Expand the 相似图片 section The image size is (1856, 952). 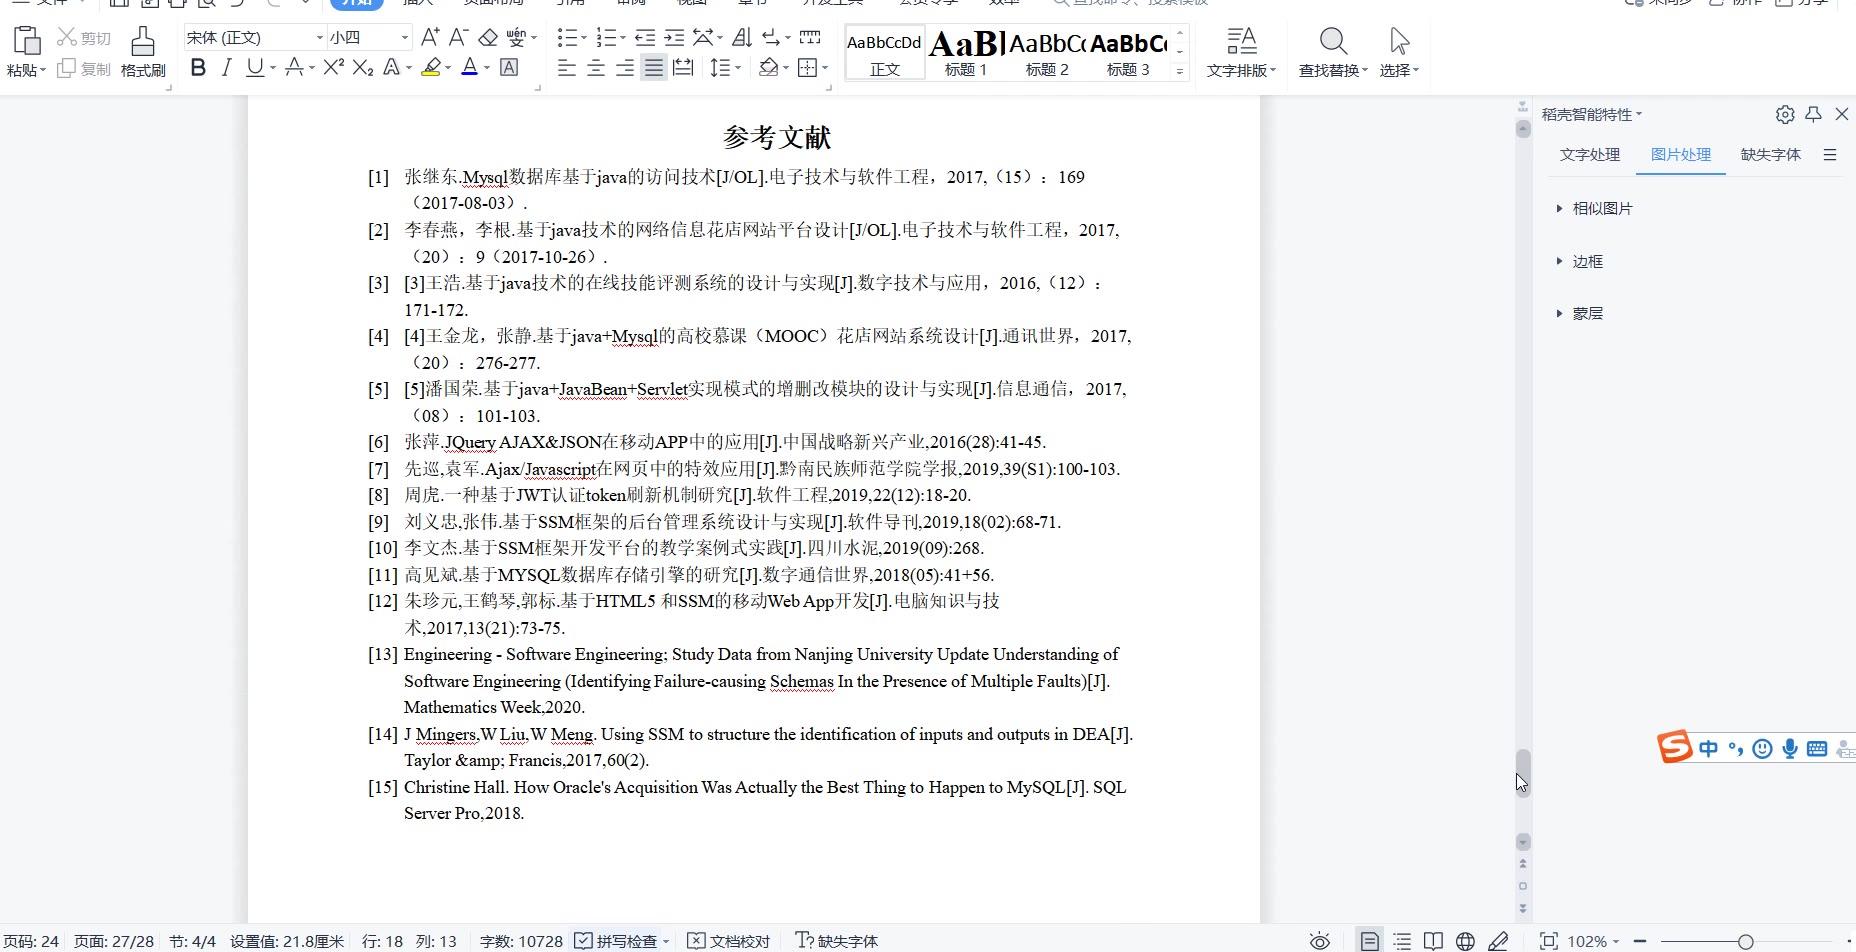pyautogui.click(x=1594, y=208)
